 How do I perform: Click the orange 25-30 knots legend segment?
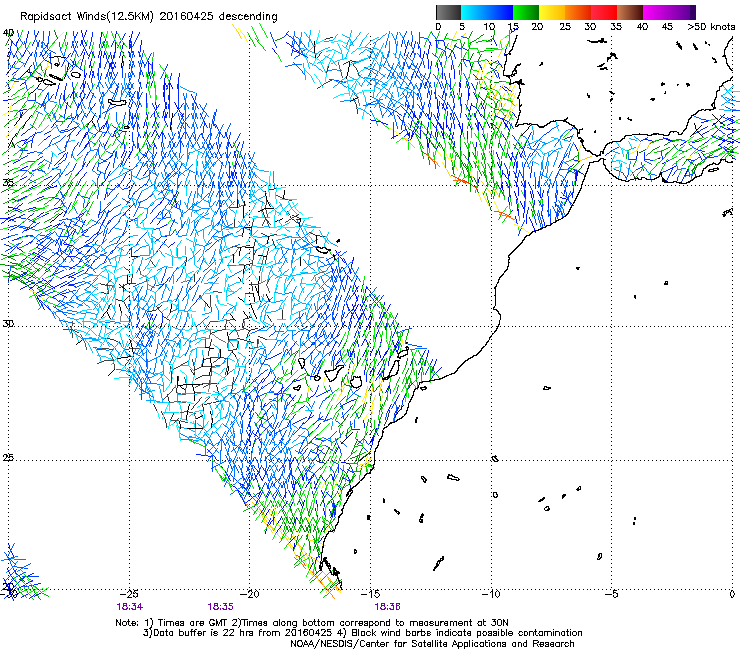coord(578,12)
